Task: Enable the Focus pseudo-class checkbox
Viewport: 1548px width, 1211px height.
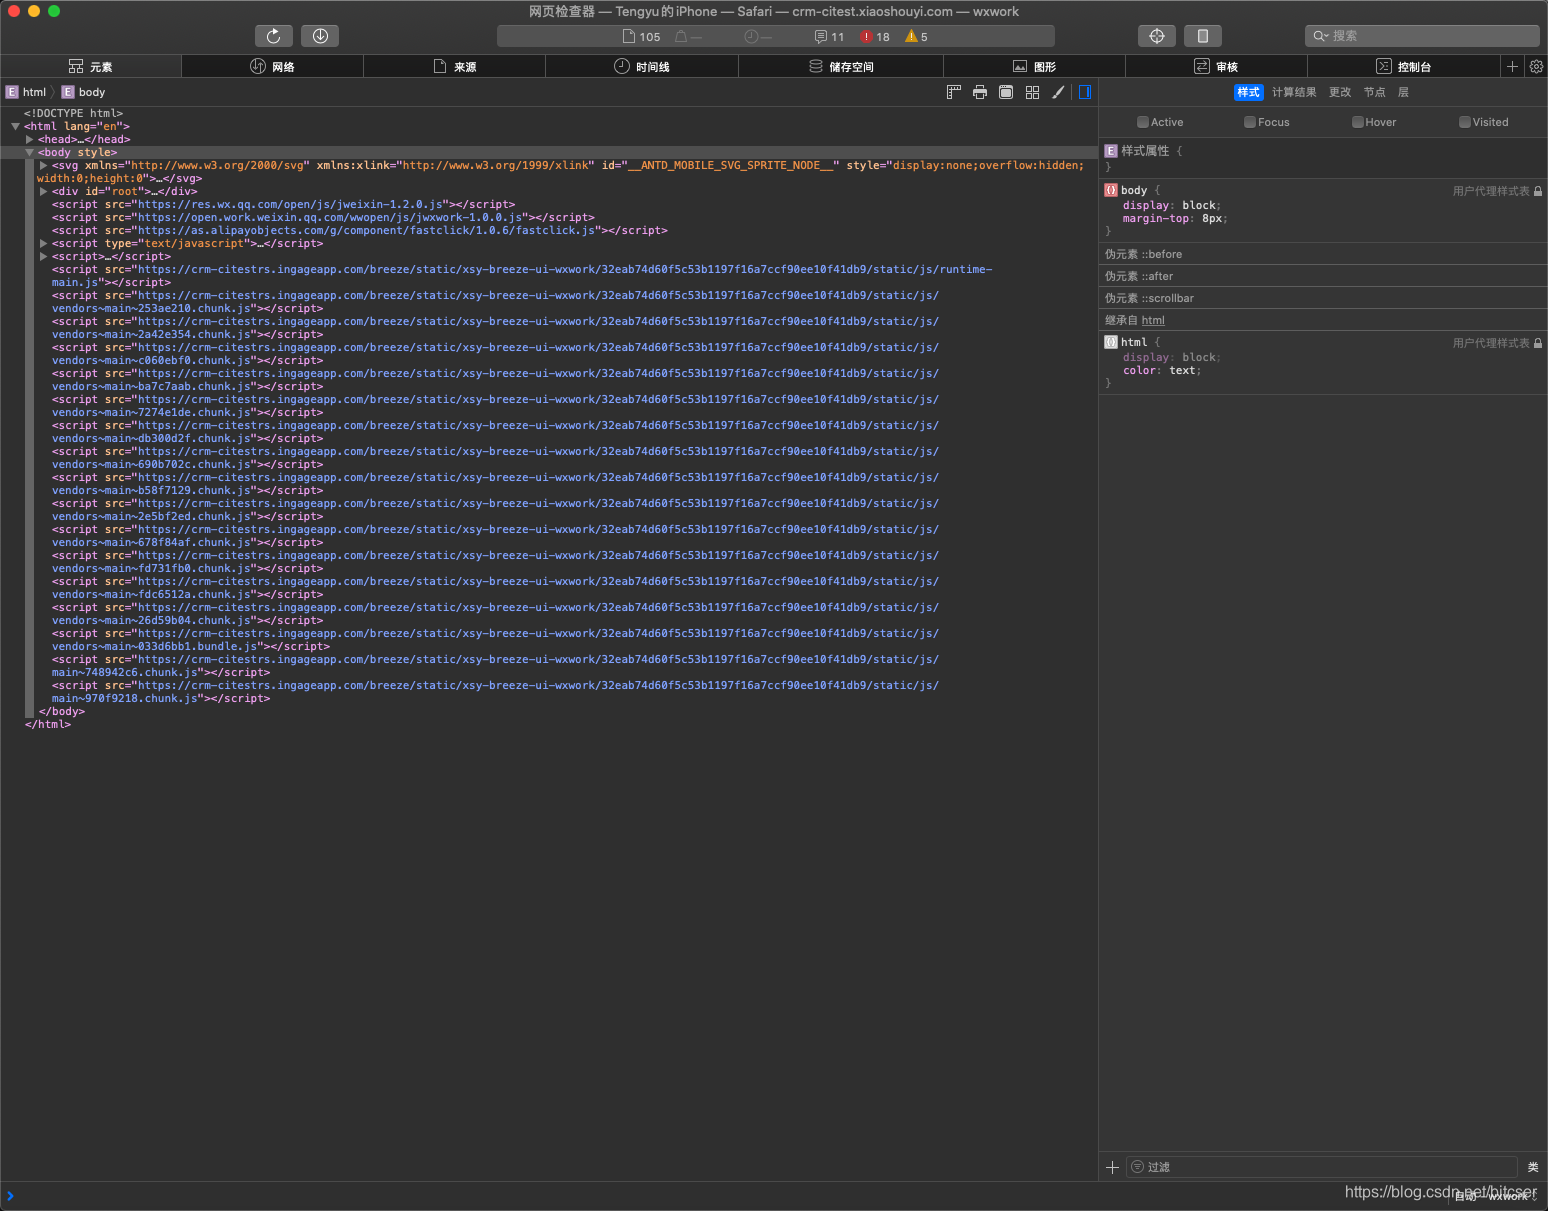Action: click(x=1249, y=122)
